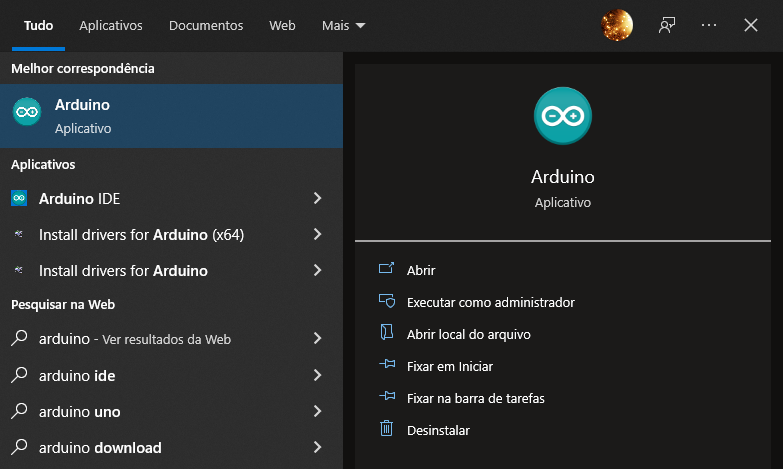
Task: Click the search icon for Ver resultados da Web
Action: pos(19,338)
